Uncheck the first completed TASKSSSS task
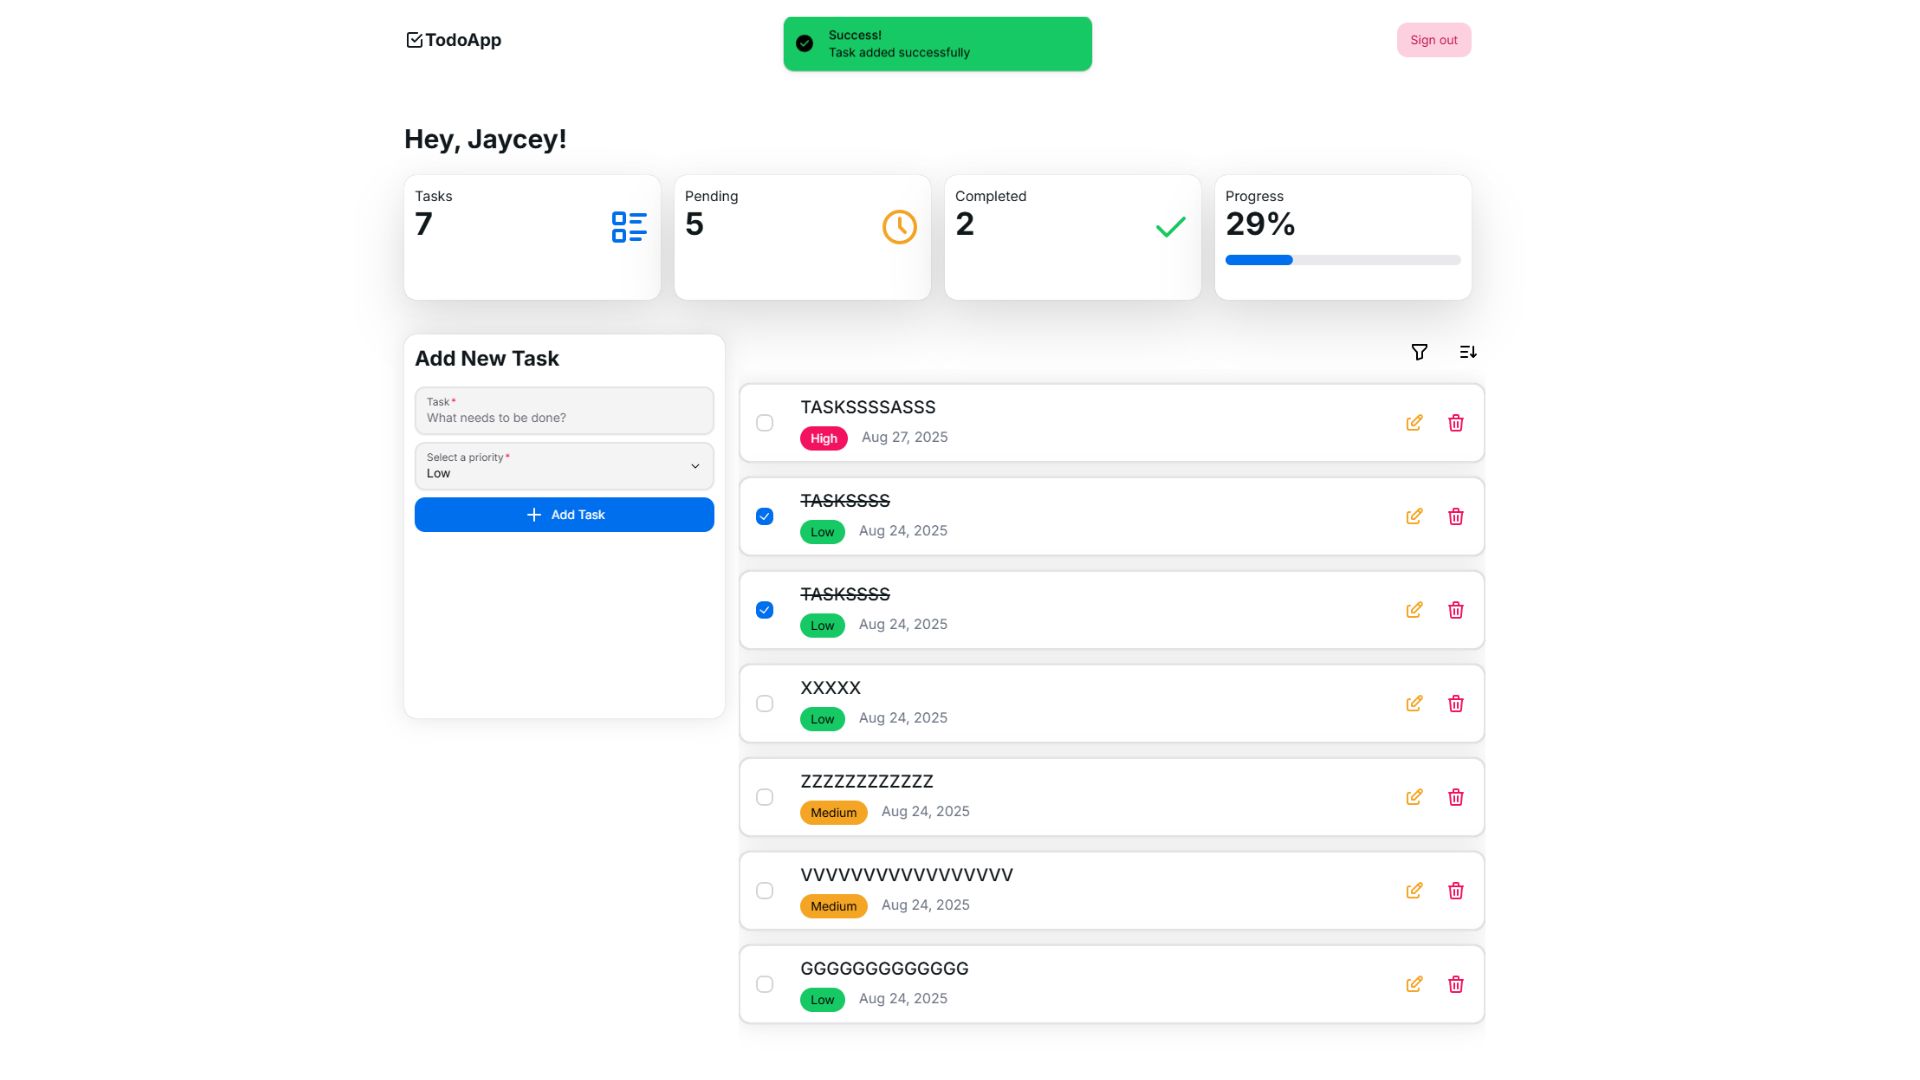Screen dimensions: 1920x1080 765,517
